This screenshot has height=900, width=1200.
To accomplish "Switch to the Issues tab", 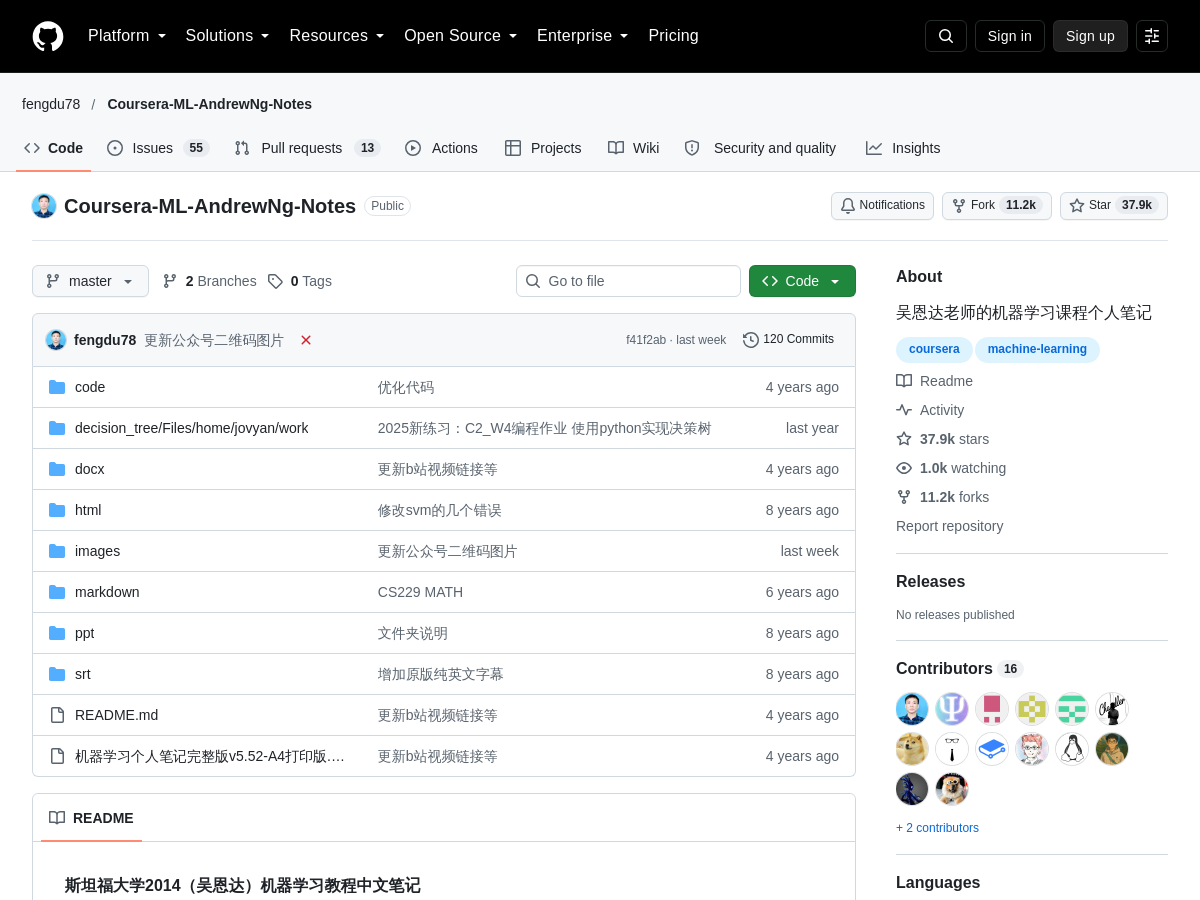I will tap(158, 148).
